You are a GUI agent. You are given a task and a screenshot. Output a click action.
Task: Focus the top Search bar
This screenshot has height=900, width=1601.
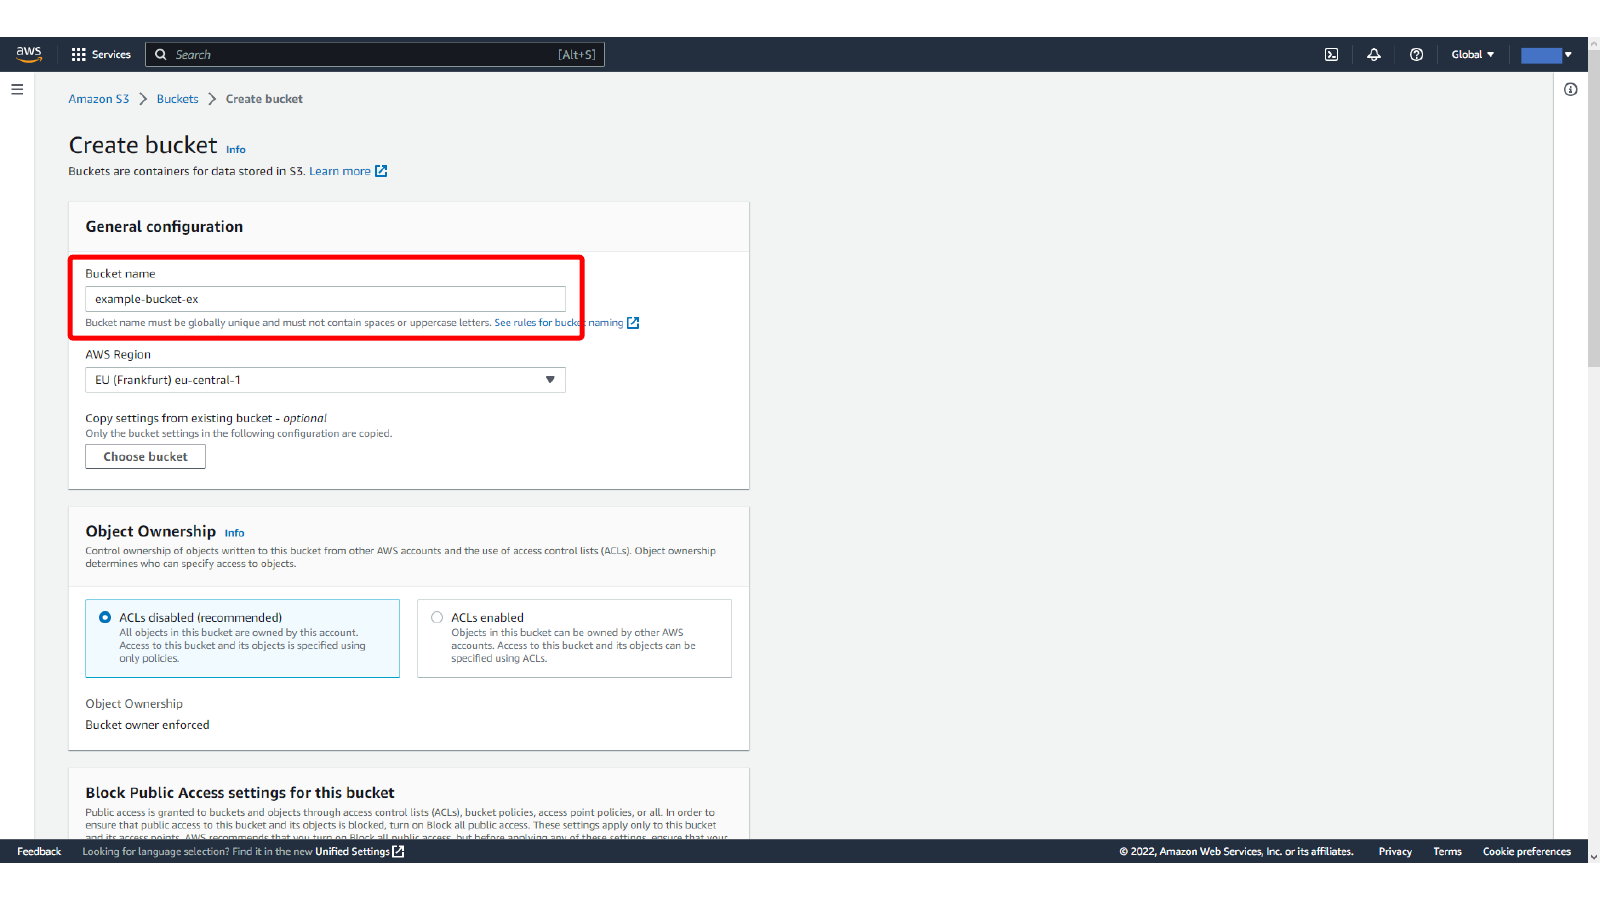pyautogui.click(x=375, y=54)
